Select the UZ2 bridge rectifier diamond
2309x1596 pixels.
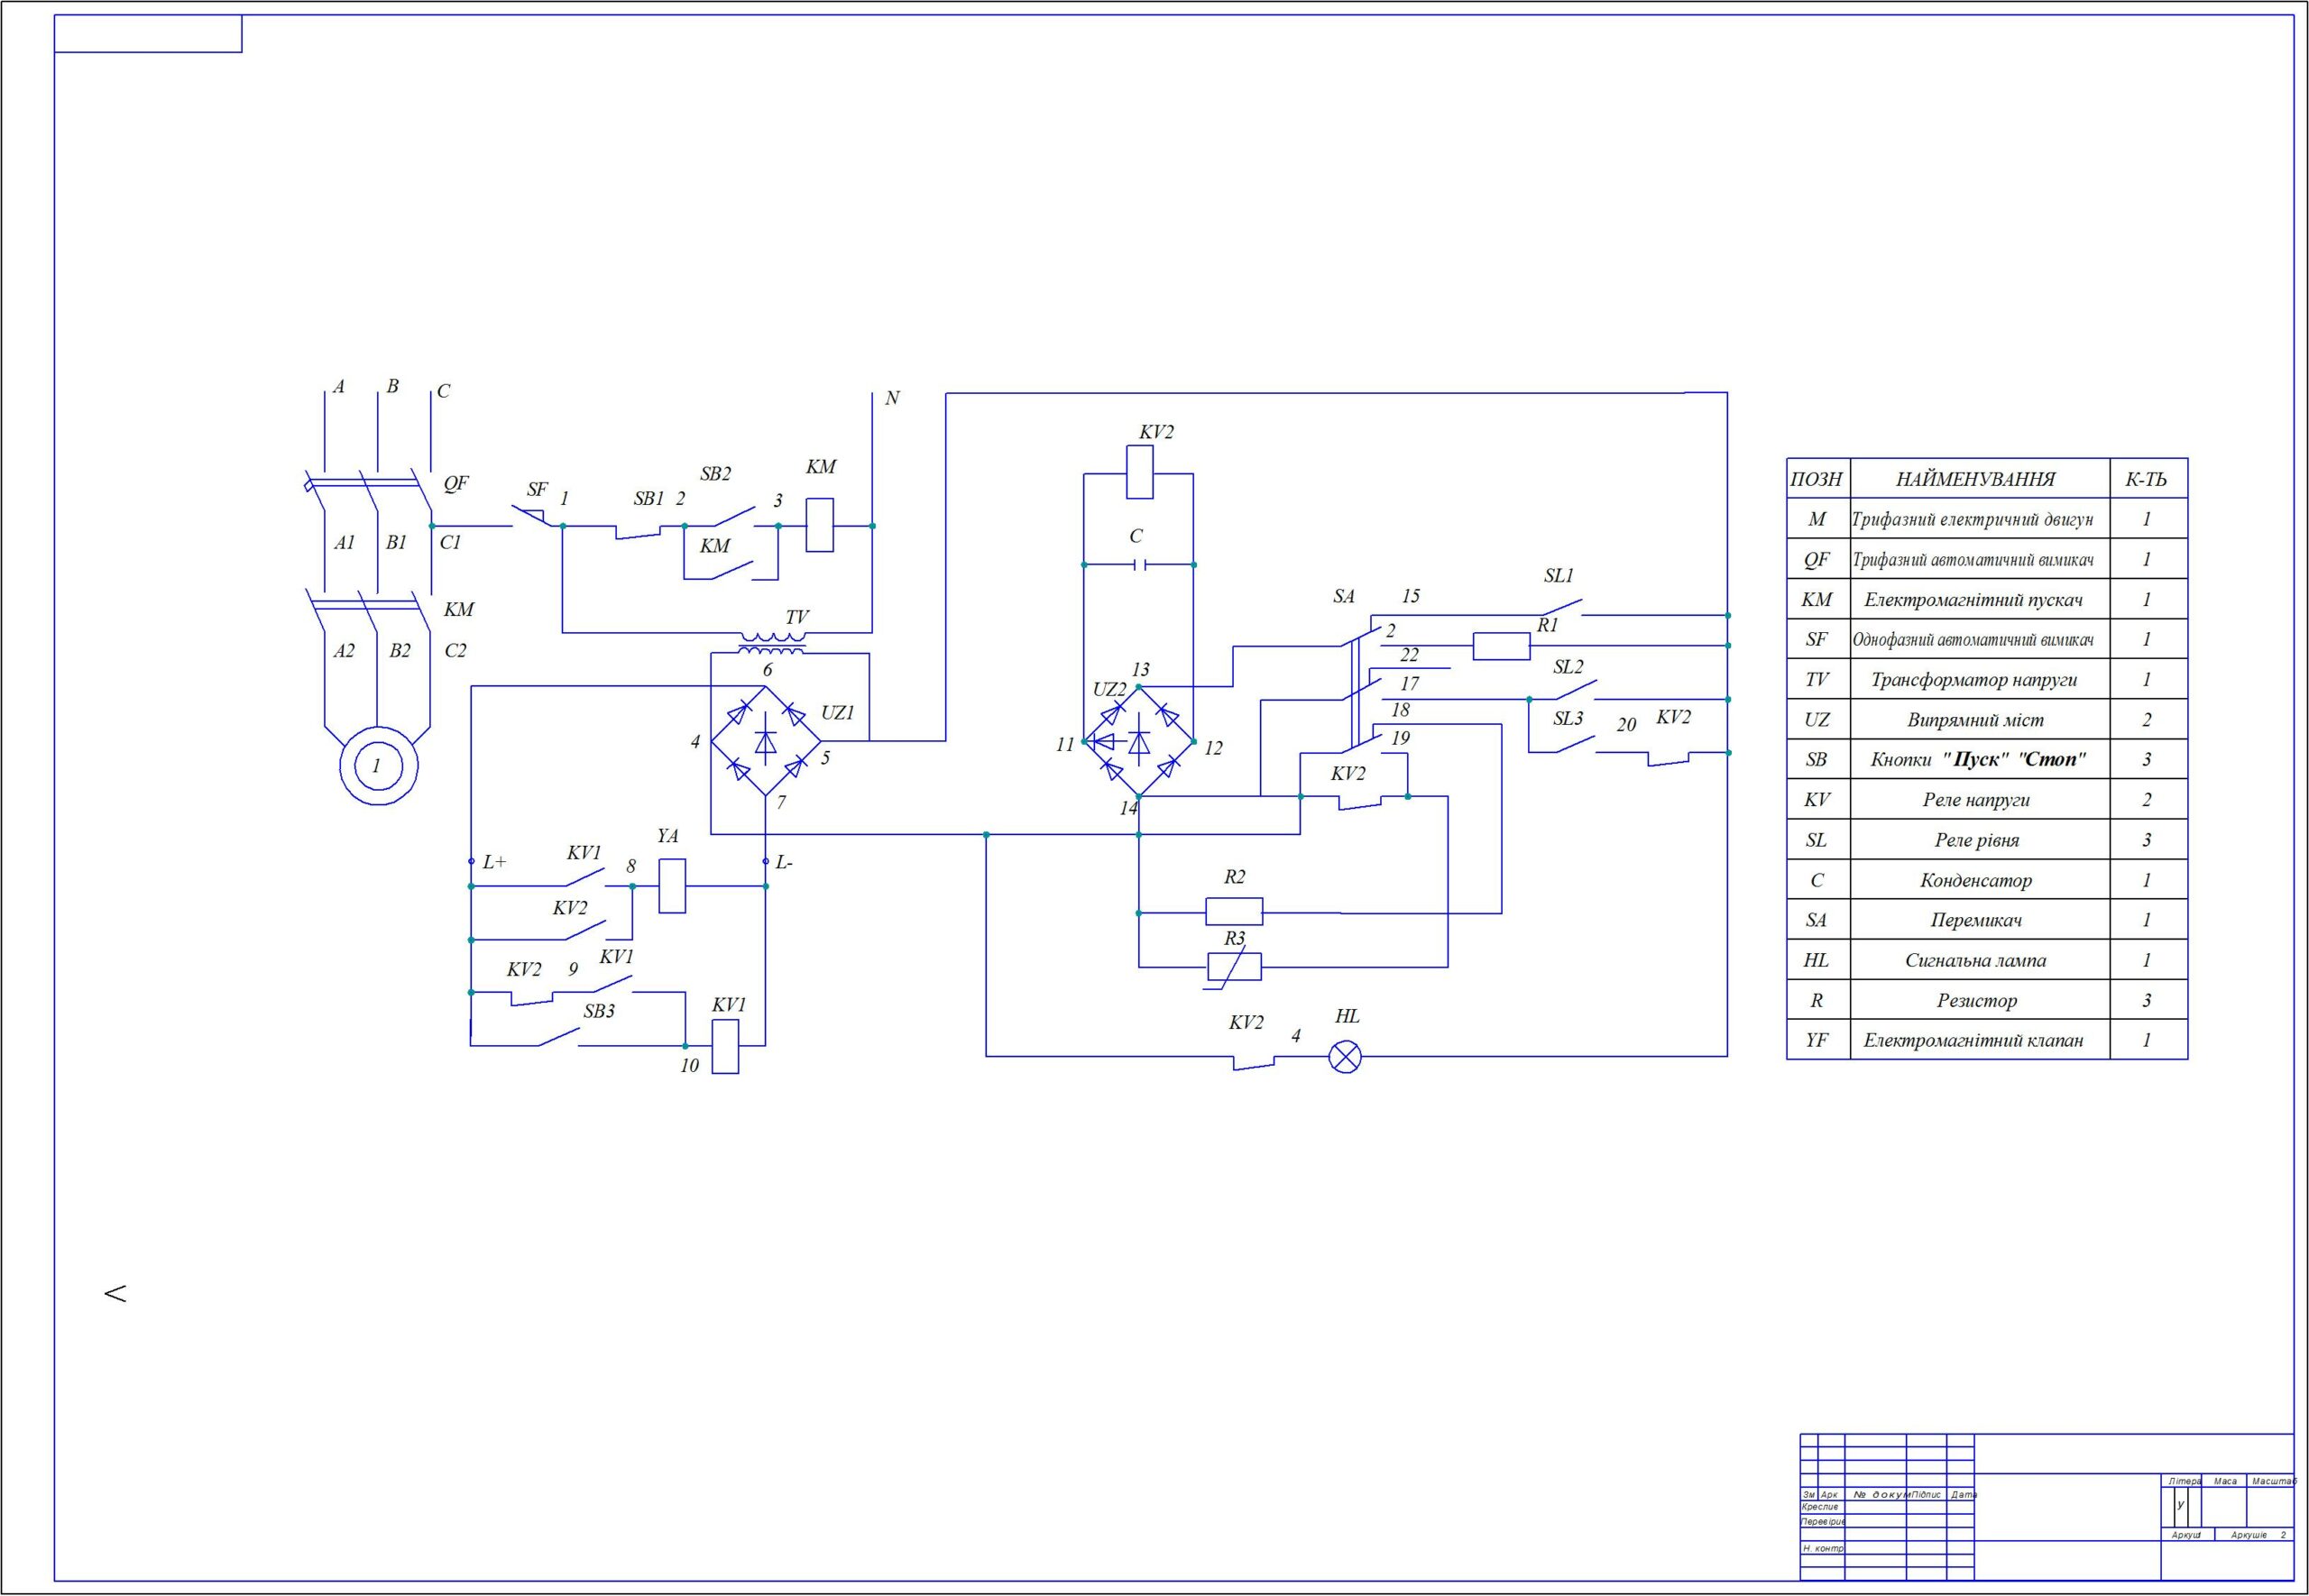pyautogui.click(x=1139, y=741)
